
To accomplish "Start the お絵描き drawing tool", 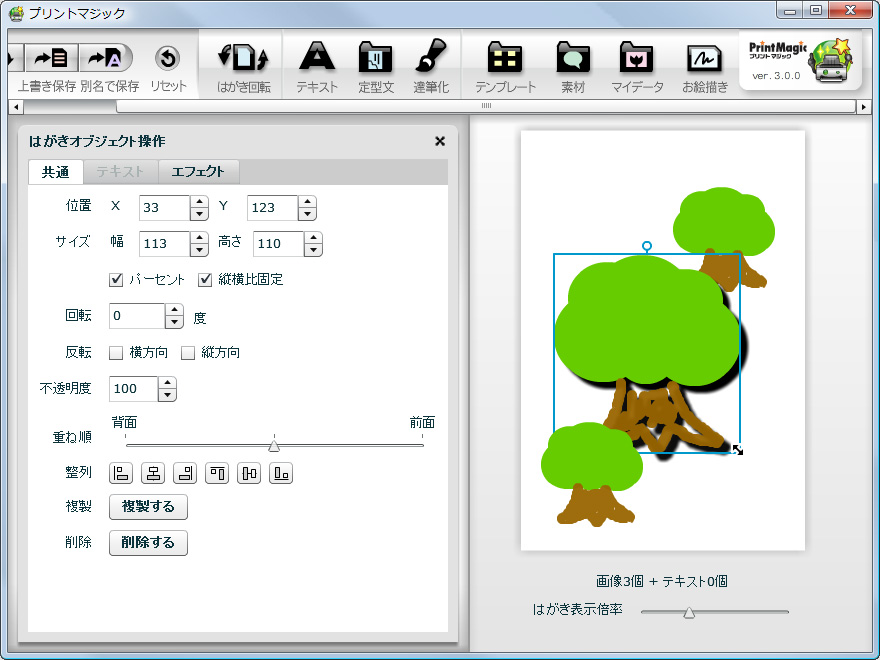I will (x=703, y=62).
